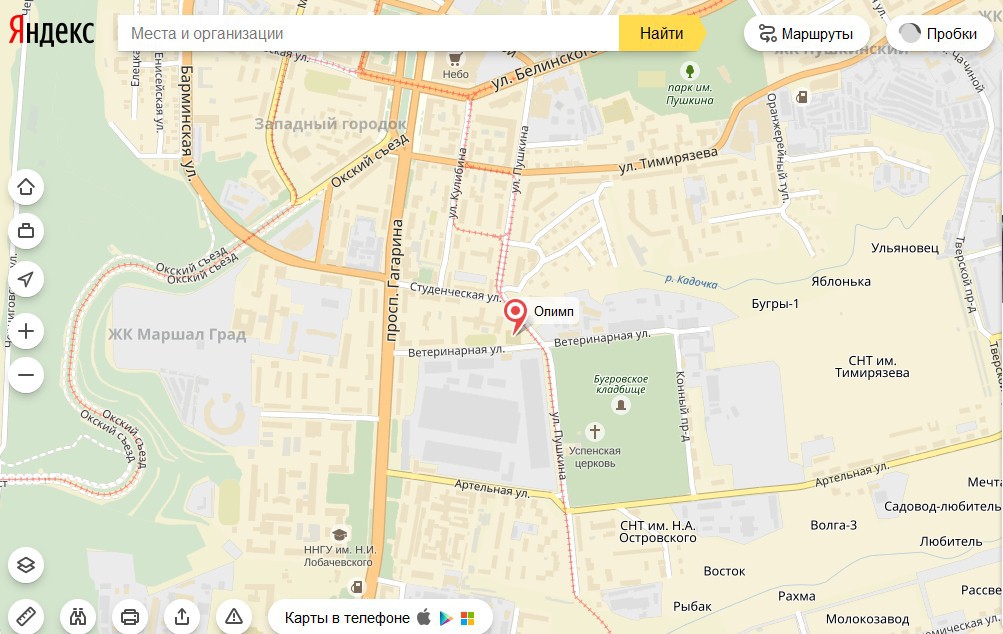Open the Маршруты route planner

(807, 33)
